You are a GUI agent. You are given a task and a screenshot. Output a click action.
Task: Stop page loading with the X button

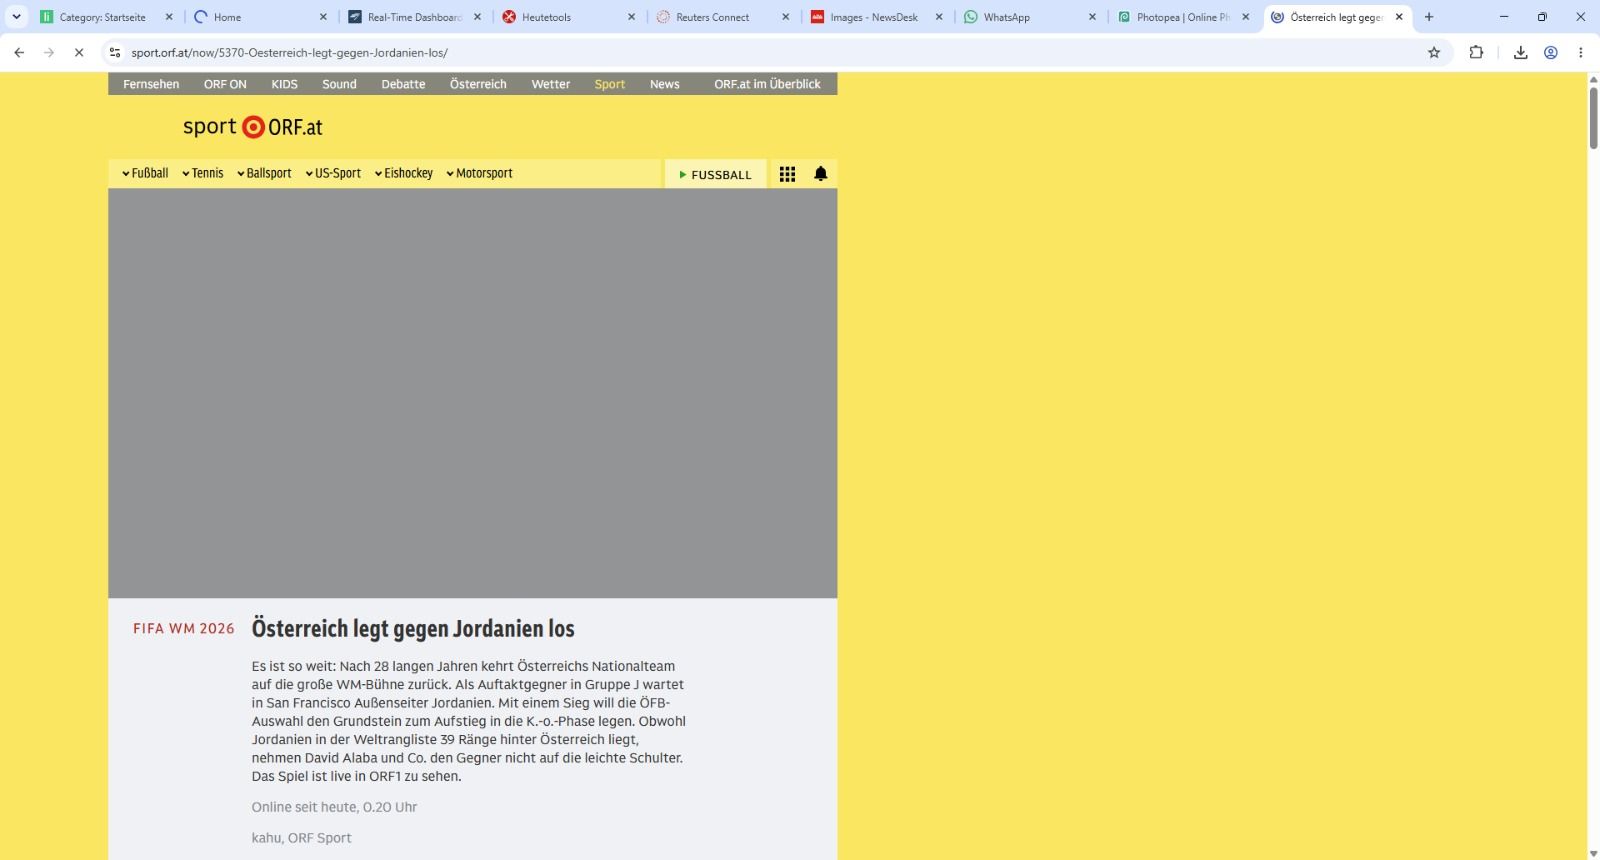tap(79, 52)
